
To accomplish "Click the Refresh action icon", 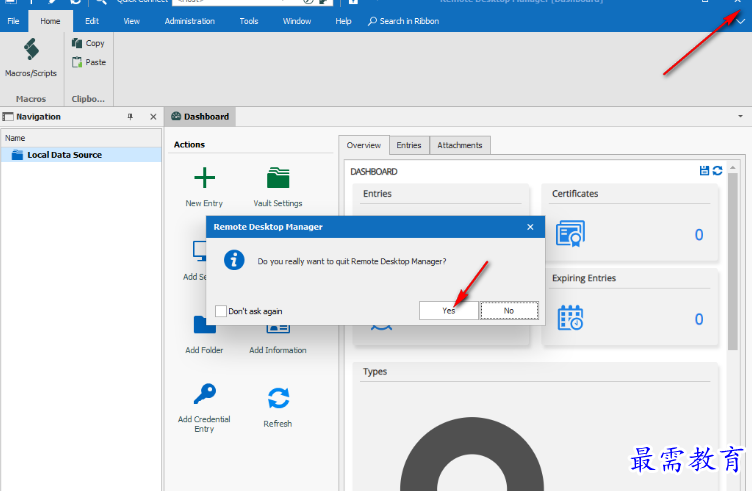I will click(278, 398).
